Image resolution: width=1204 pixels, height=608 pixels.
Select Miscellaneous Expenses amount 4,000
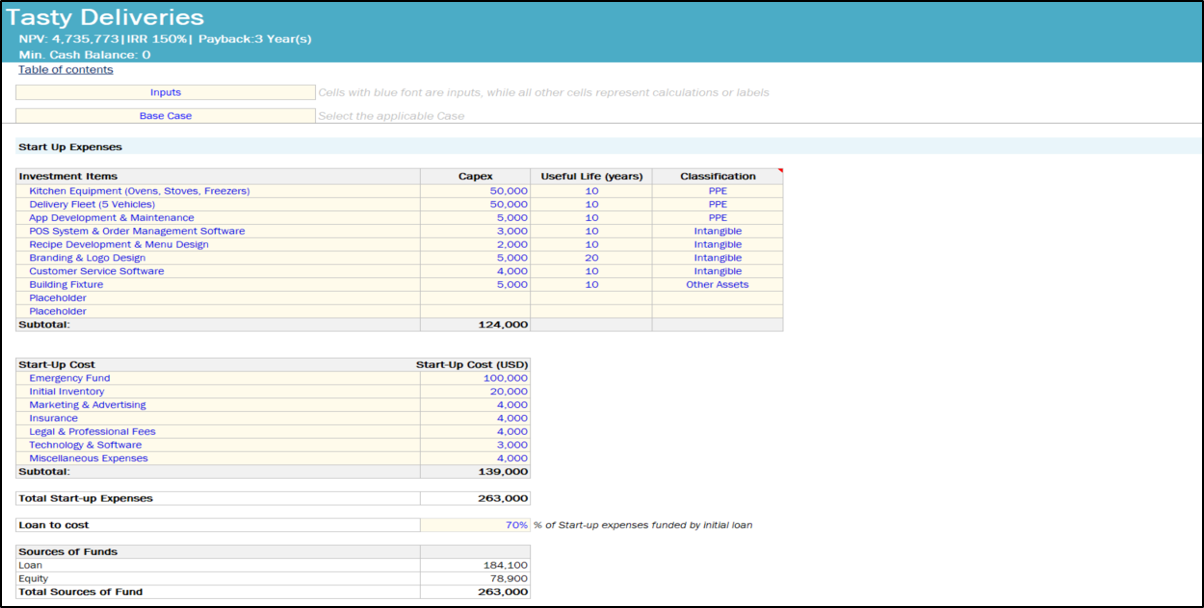pyautogui.click(x=475, y=458)
